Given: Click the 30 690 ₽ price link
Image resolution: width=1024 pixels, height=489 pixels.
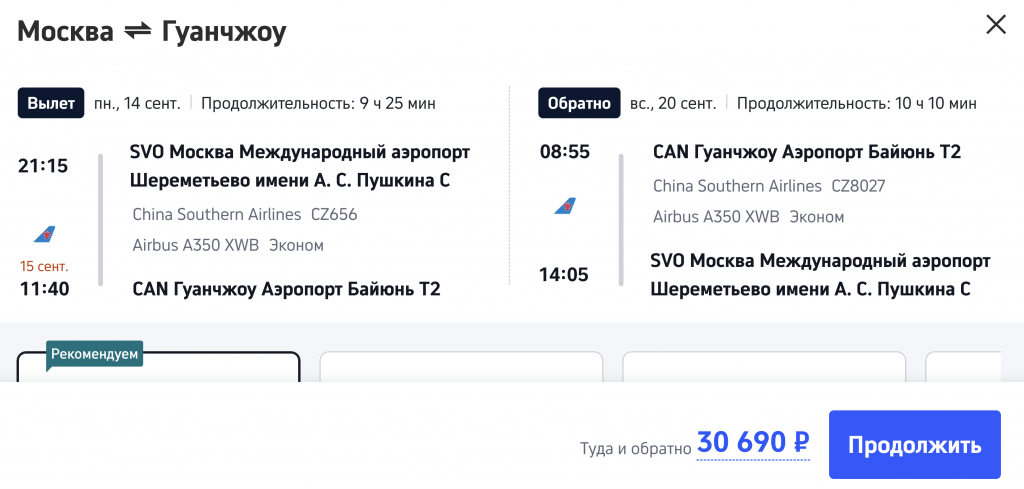Looking at the screenshot, I should pyautogui.click(x=753, y=443).
